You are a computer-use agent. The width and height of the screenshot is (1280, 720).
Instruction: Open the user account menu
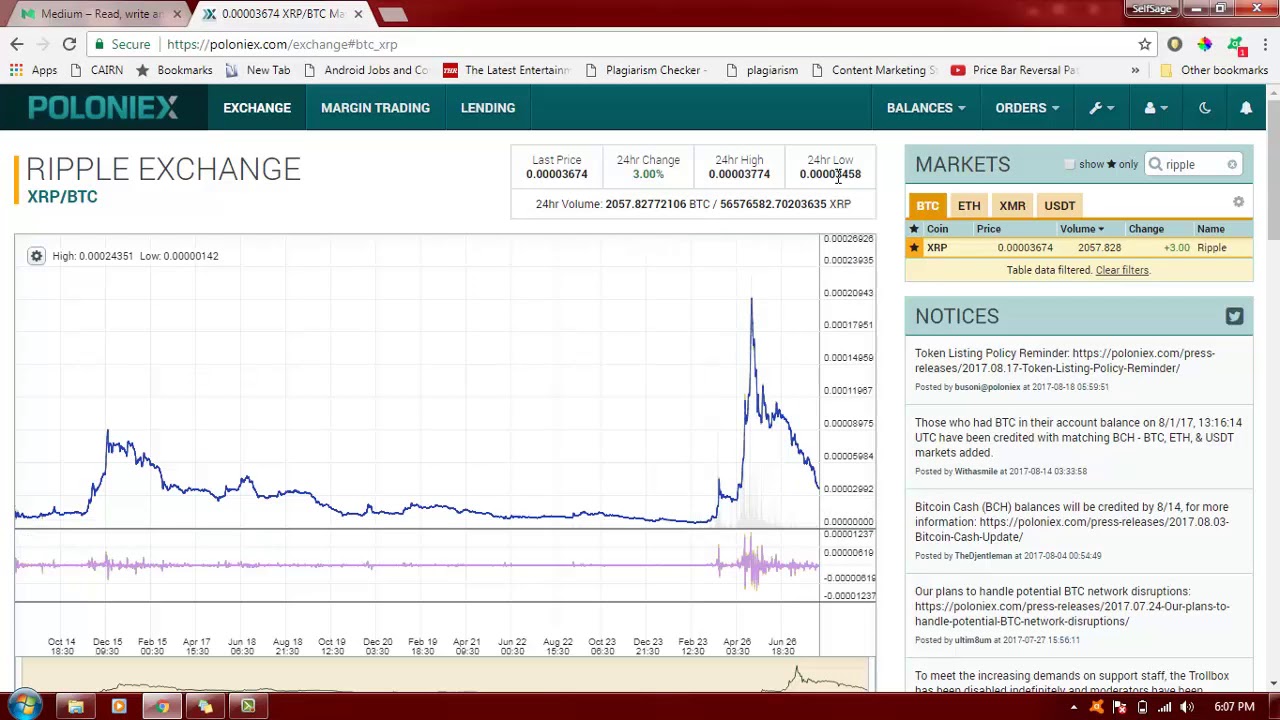1154,108
